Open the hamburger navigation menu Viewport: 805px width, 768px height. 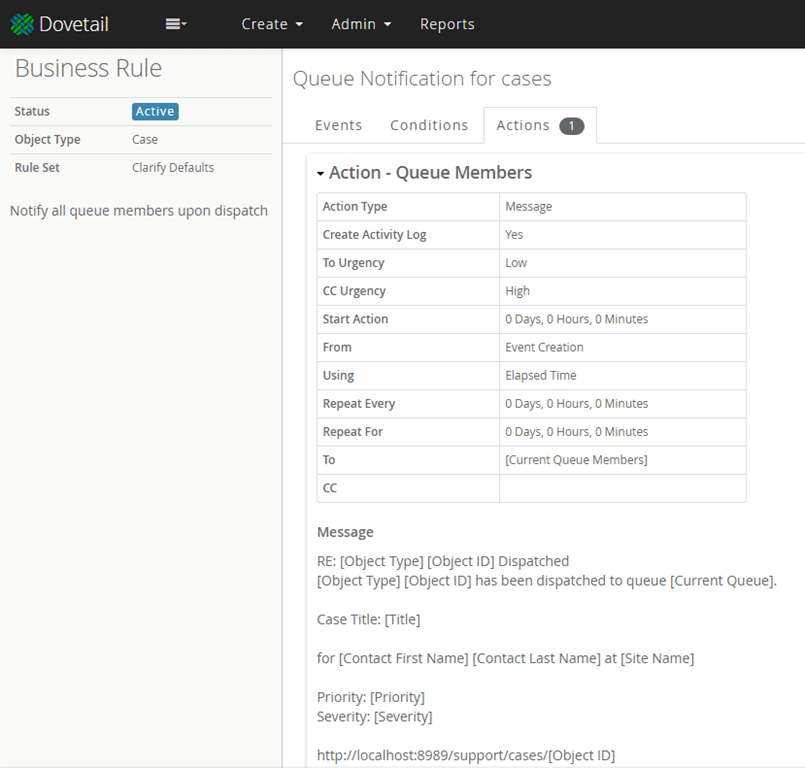(176, 24)
